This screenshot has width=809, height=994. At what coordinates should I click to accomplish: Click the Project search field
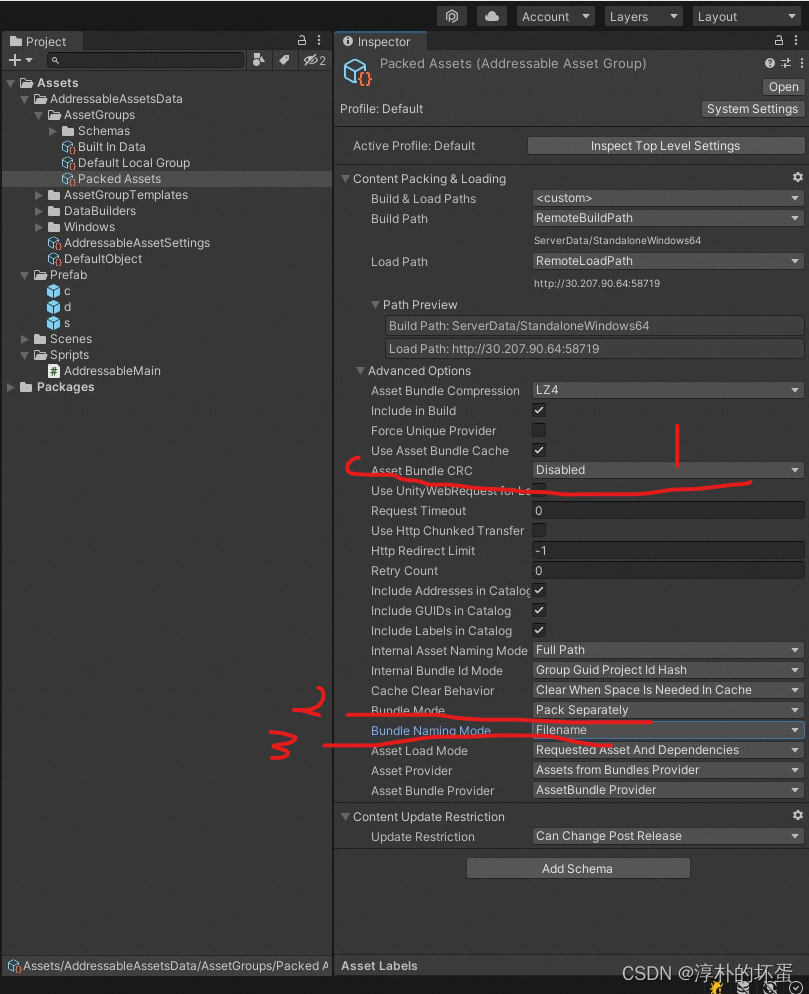tap(145, 60)
